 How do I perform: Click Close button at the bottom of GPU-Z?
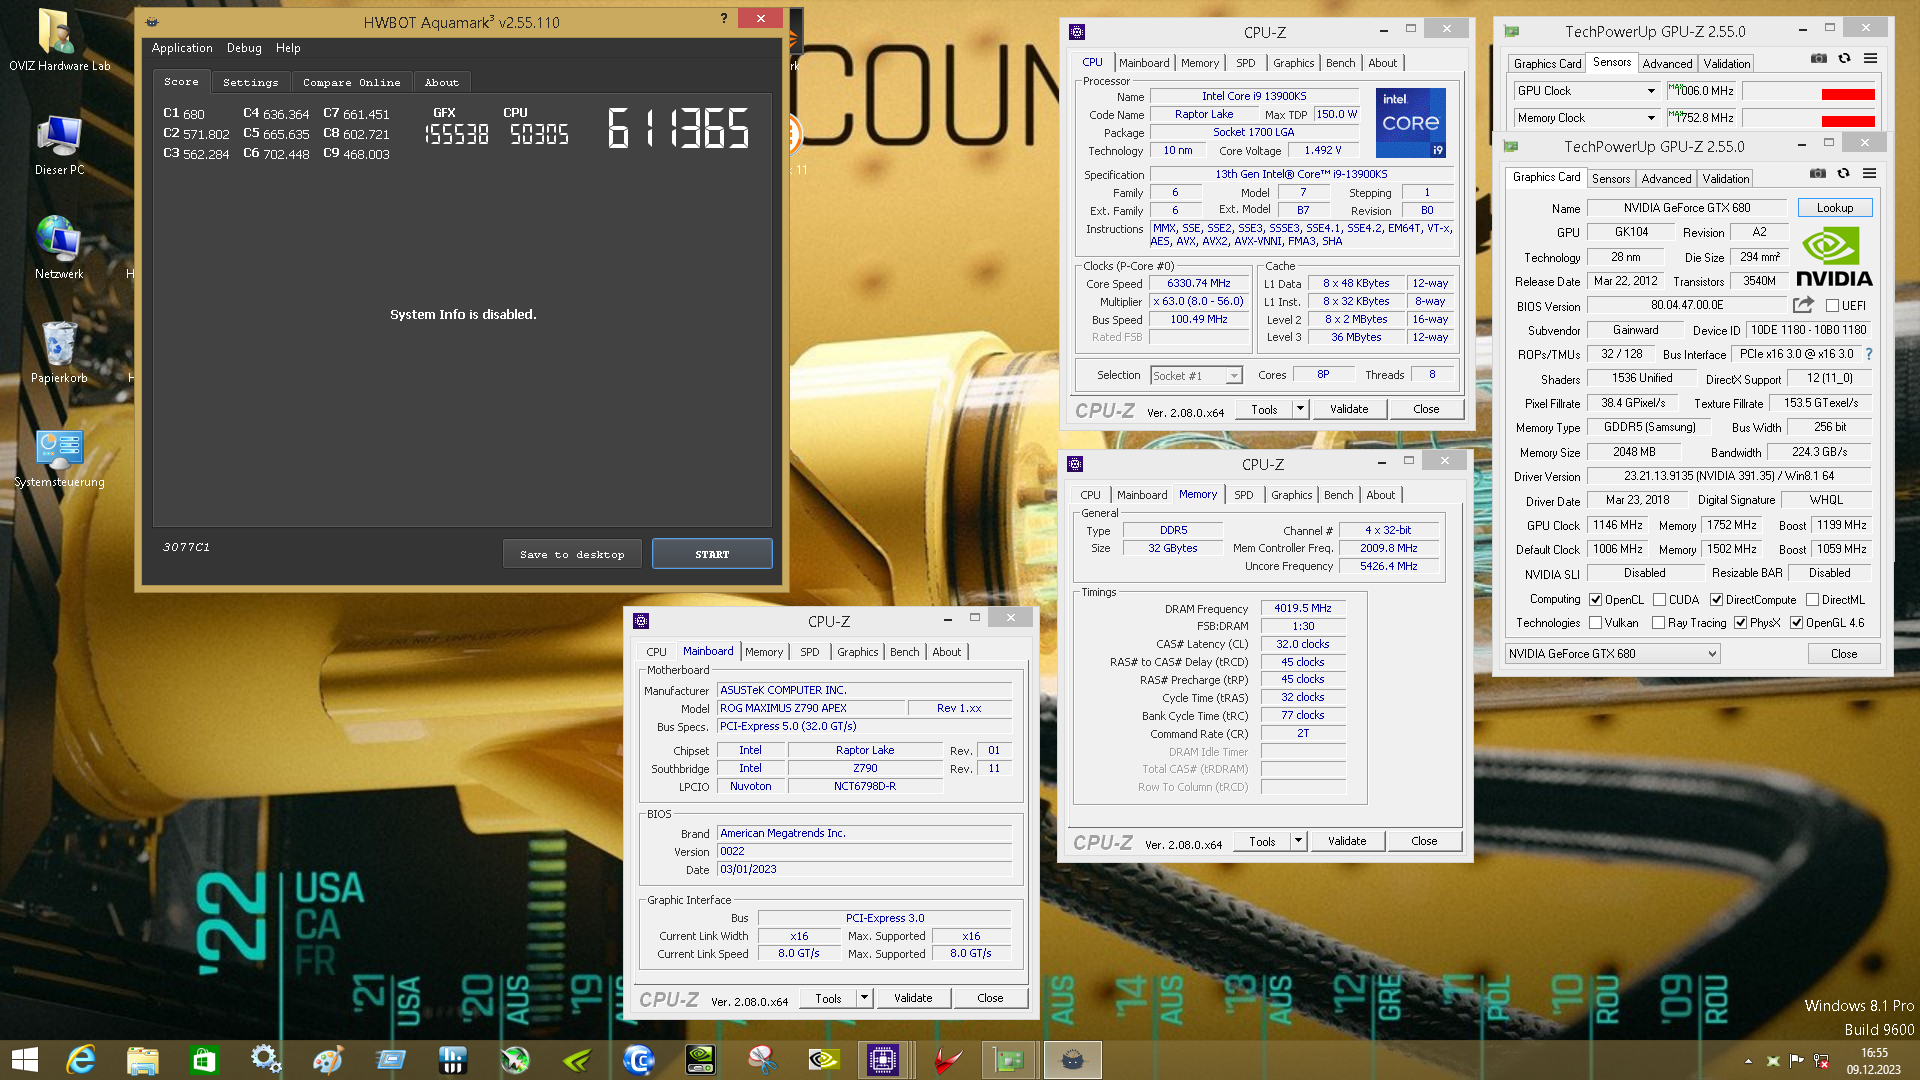(x=1843, y=654)
